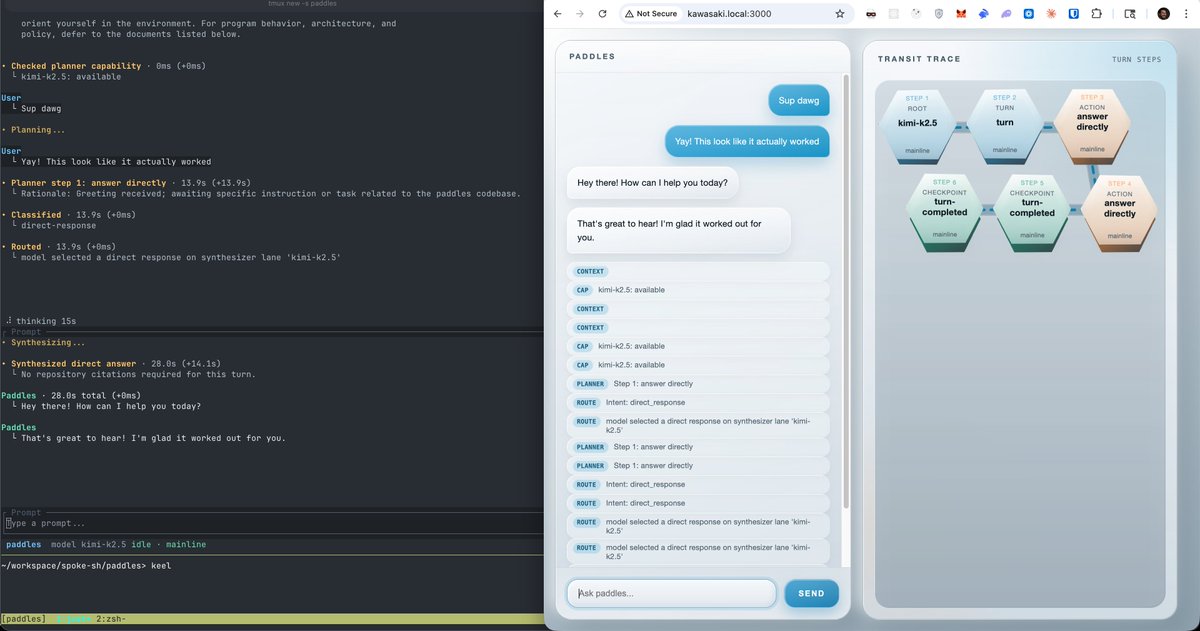Reload the kawasaki.local page

tap(602, 14)
